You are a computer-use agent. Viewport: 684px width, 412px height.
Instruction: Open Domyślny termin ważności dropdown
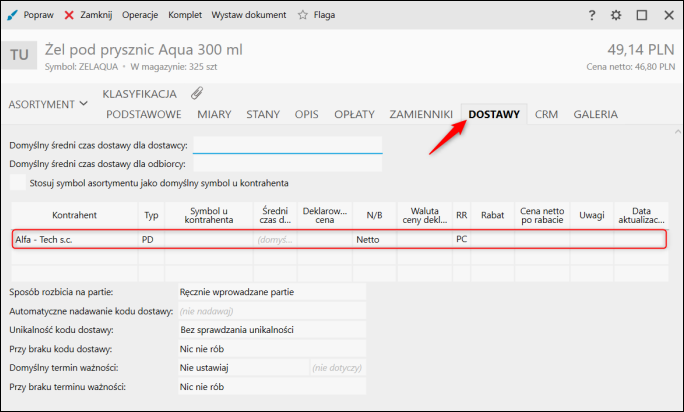pyautogui.click(x=243, y=368)
